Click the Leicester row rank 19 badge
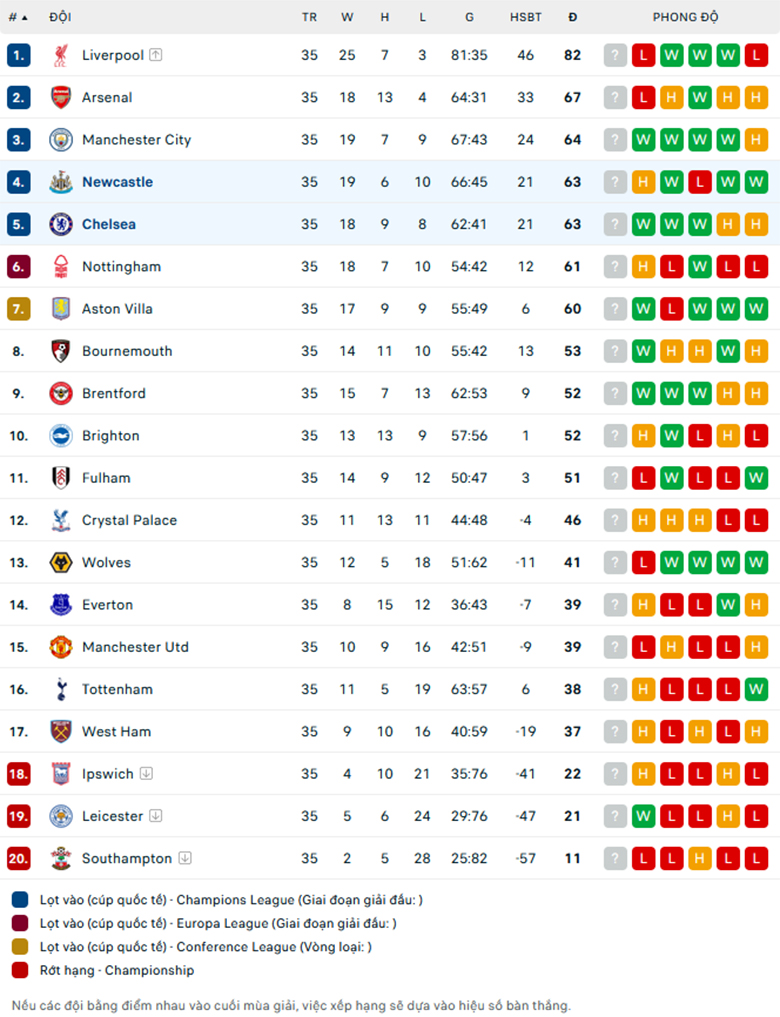Screen dimensions: 780x1017 18,816
